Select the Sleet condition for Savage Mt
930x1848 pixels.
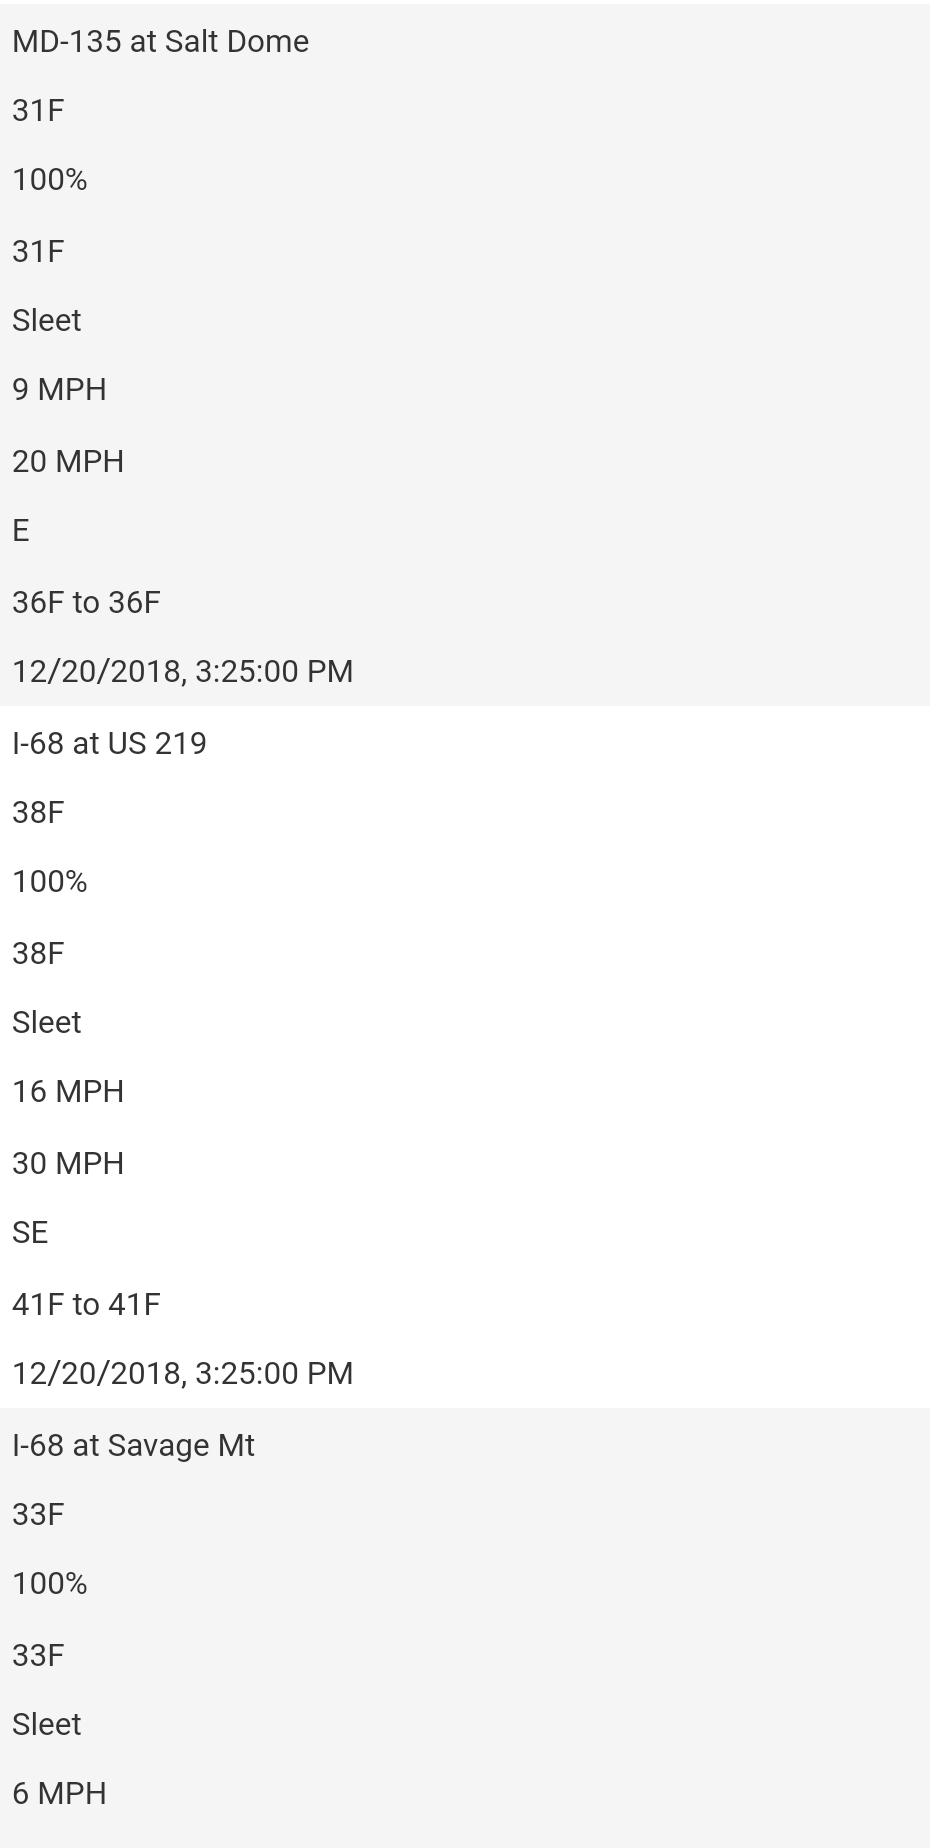point(47,1725)
